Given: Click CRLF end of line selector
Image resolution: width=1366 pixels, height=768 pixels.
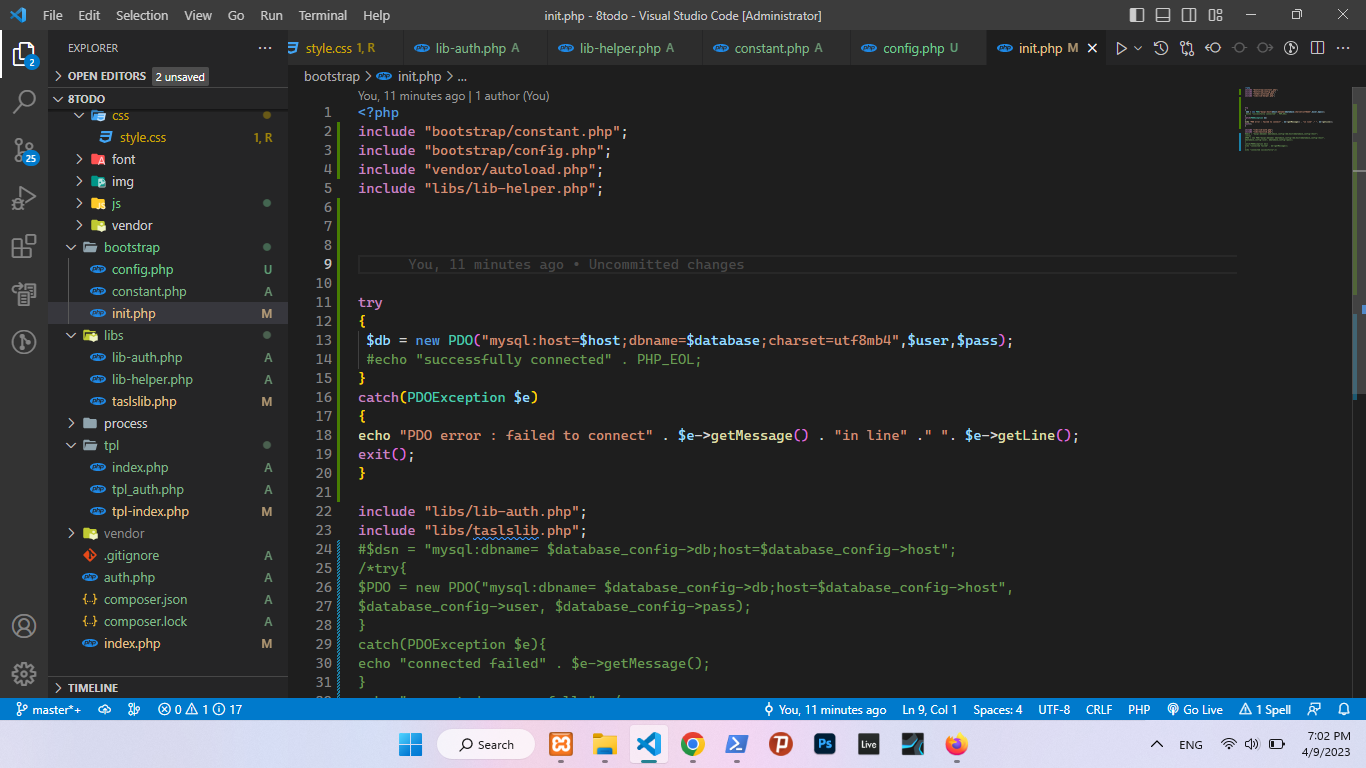Looking at the screenshot, I should point(1099,709).
